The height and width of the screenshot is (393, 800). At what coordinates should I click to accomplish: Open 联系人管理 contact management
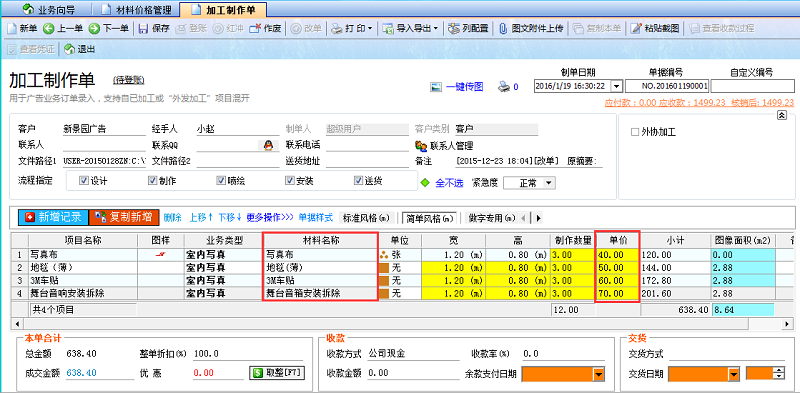pos(444,146)
